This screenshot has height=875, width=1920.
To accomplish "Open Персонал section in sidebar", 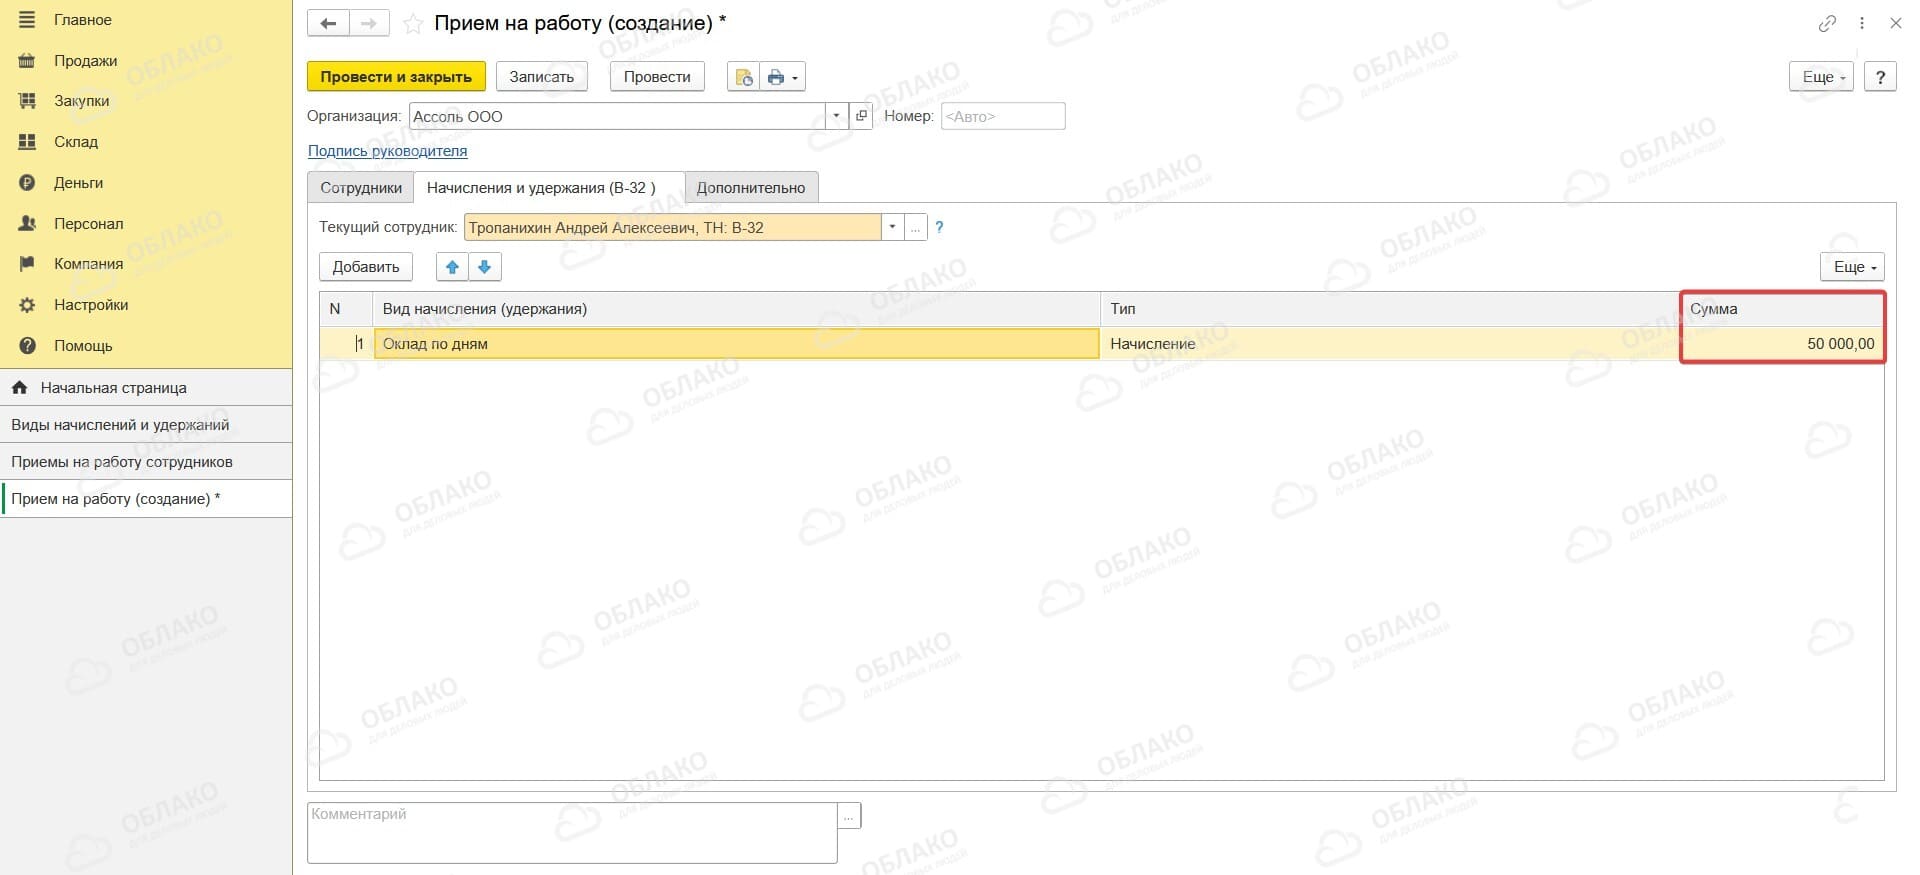I will (88, 224).
